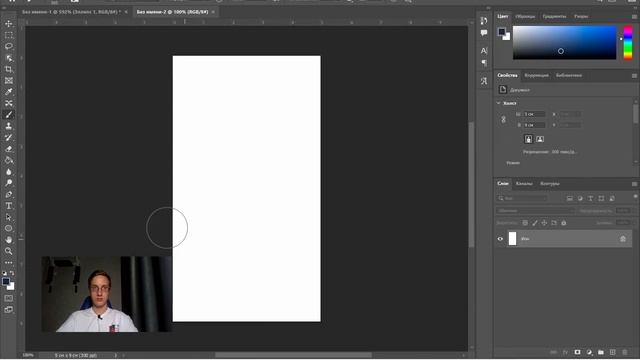Screen dimensions: 640x360
Task: Click Color panel foreground swatch
Action: point(502,32)
